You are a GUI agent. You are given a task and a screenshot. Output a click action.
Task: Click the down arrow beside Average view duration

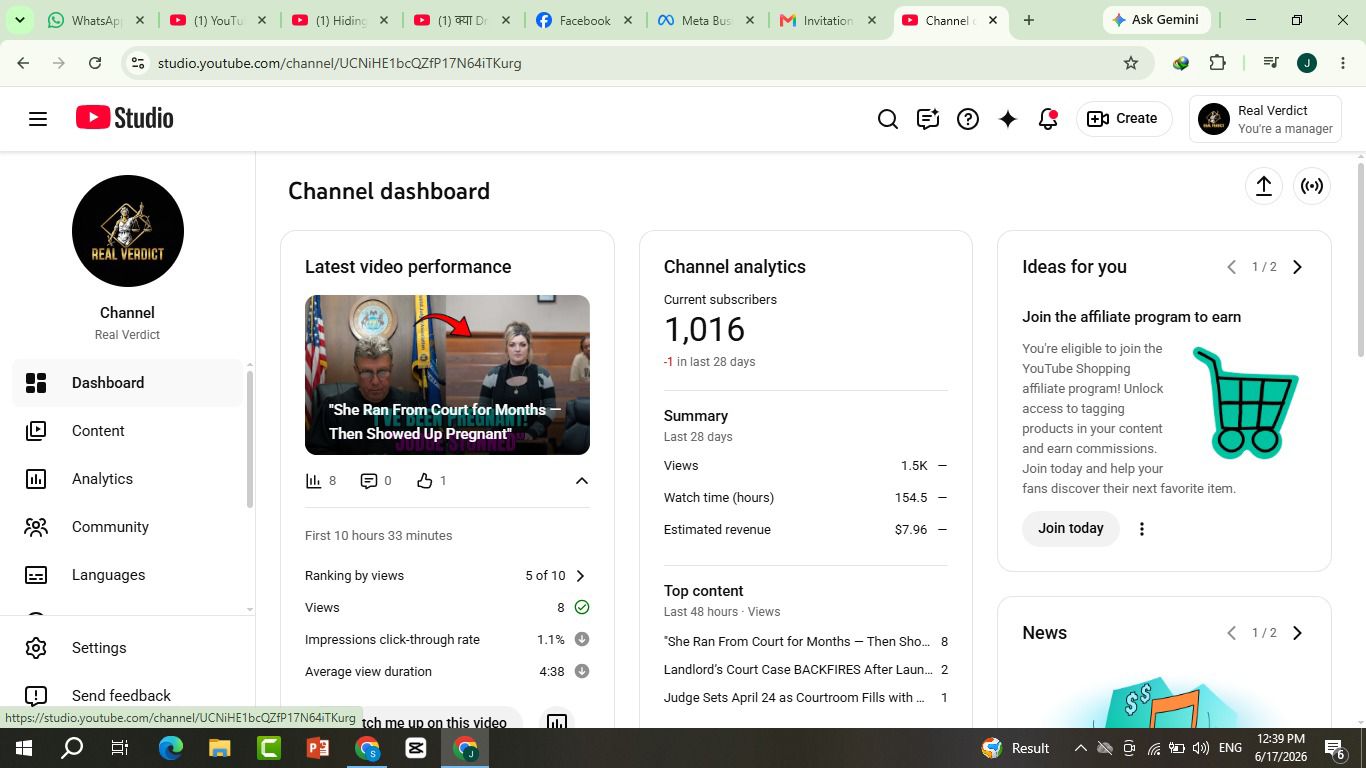click(x=582, y=671)
